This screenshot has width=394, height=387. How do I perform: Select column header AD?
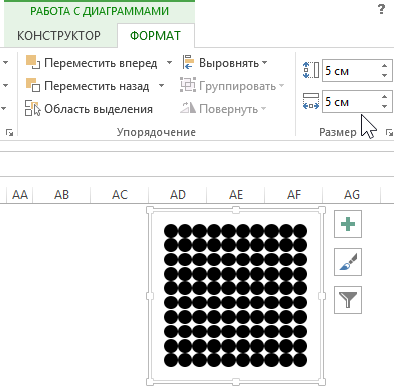pos(178,194)
